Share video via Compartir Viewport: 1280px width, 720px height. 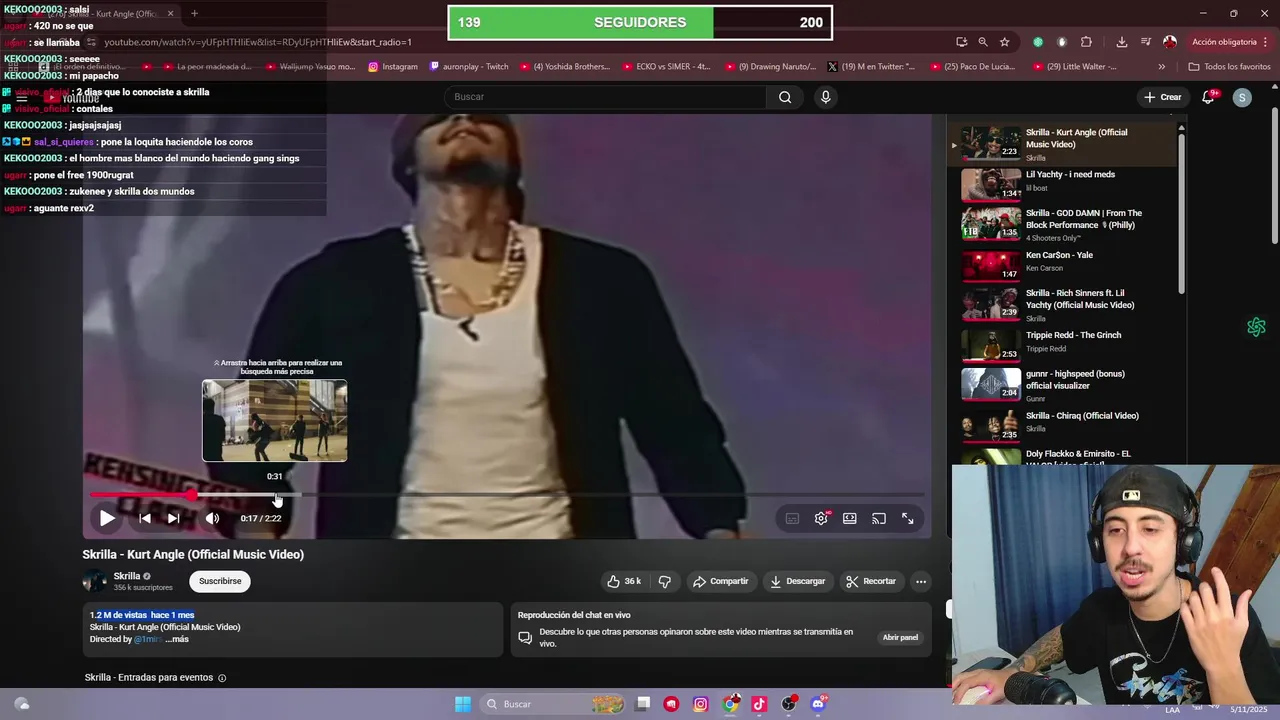pos(720,581)
